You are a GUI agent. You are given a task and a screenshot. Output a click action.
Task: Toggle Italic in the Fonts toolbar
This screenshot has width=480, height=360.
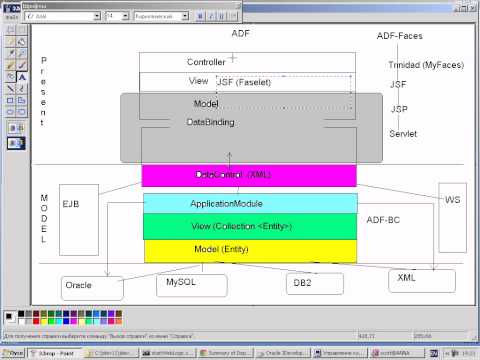pyautogui.click(x=211, y=16)
